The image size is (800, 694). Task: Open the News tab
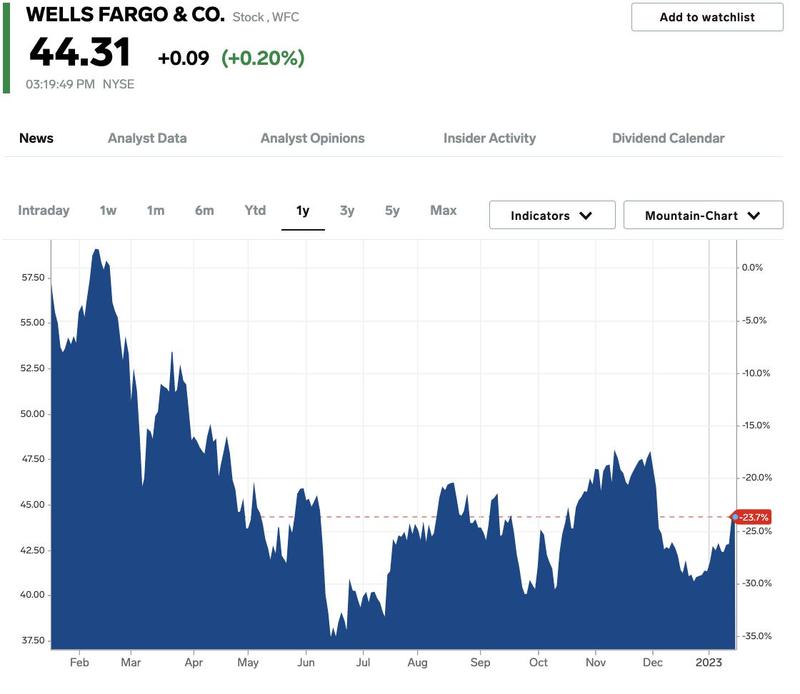coord(36,138)
